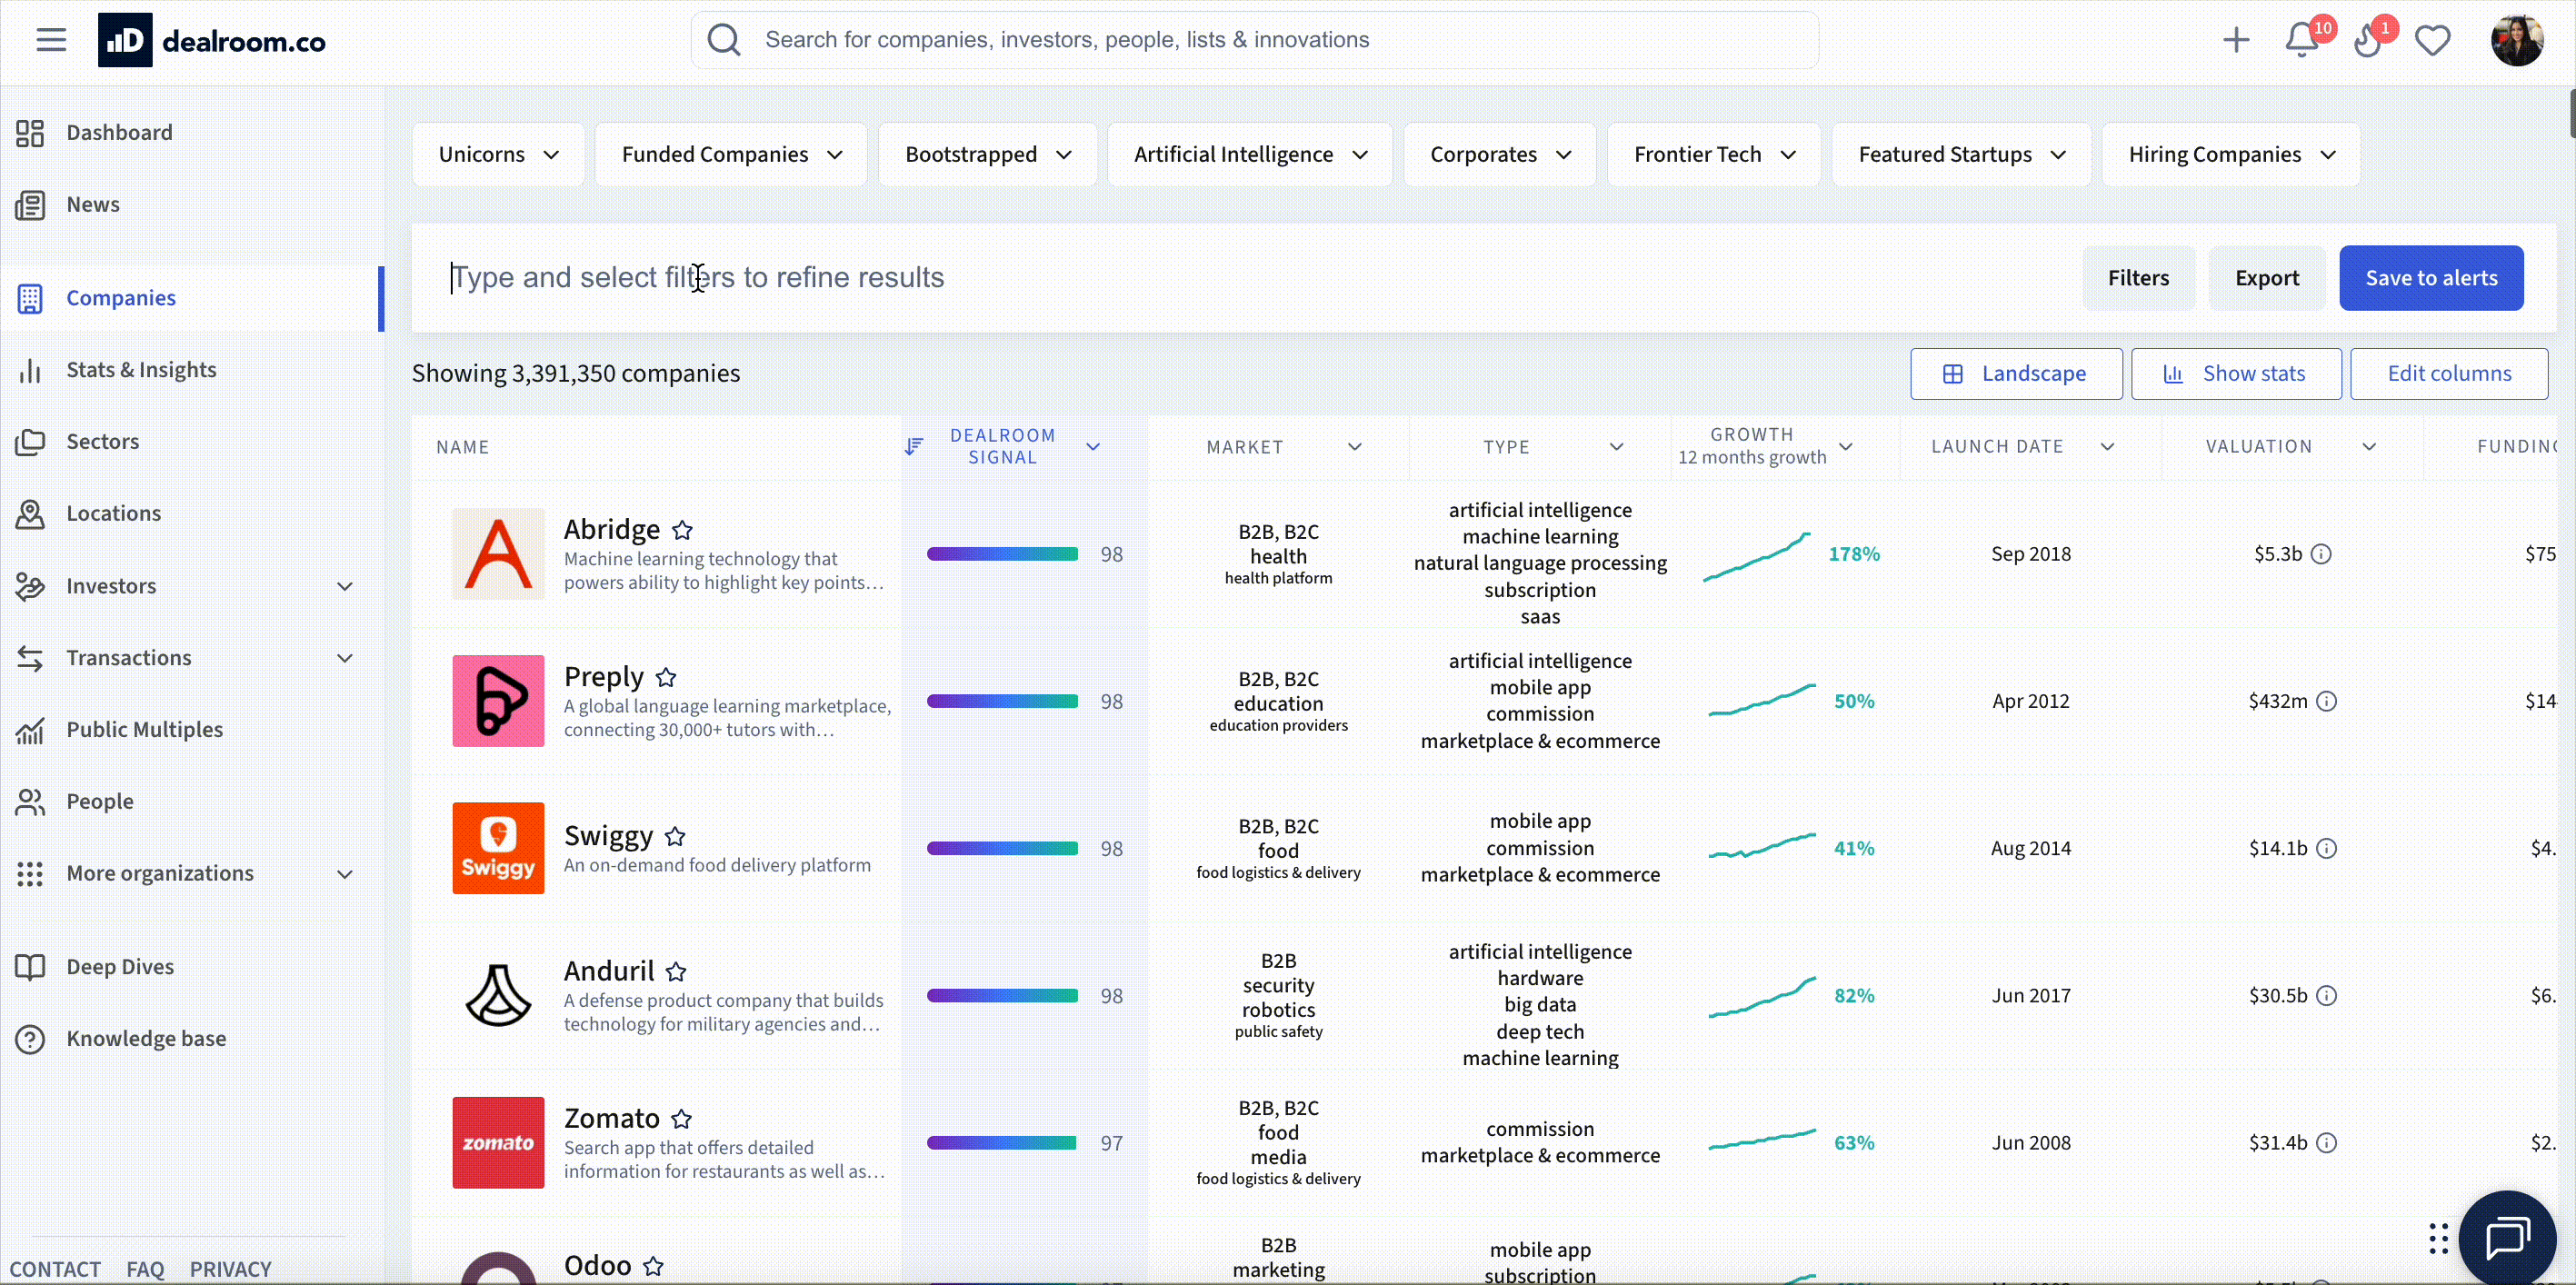Image resolution: width=2576 pixels, height=1285 pixels.
Task: Star the Odoo company
Action: click(653, 1266)
